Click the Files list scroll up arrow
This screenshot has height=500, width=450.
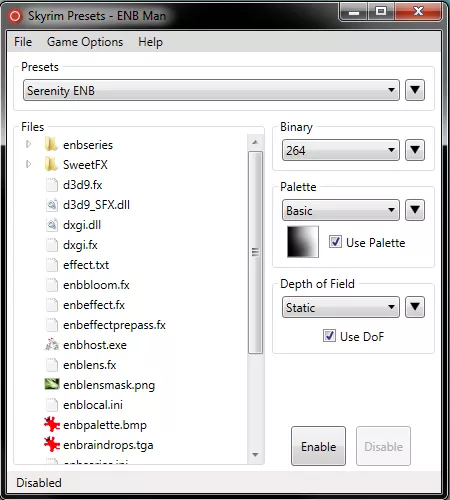[x=255, y=142]
